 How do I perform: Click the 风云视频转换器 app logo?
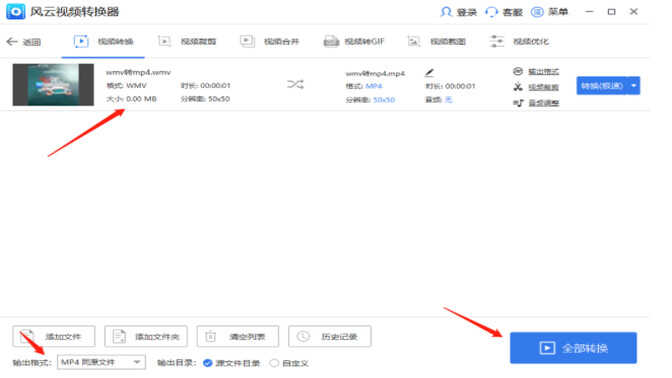coord(16,12)
